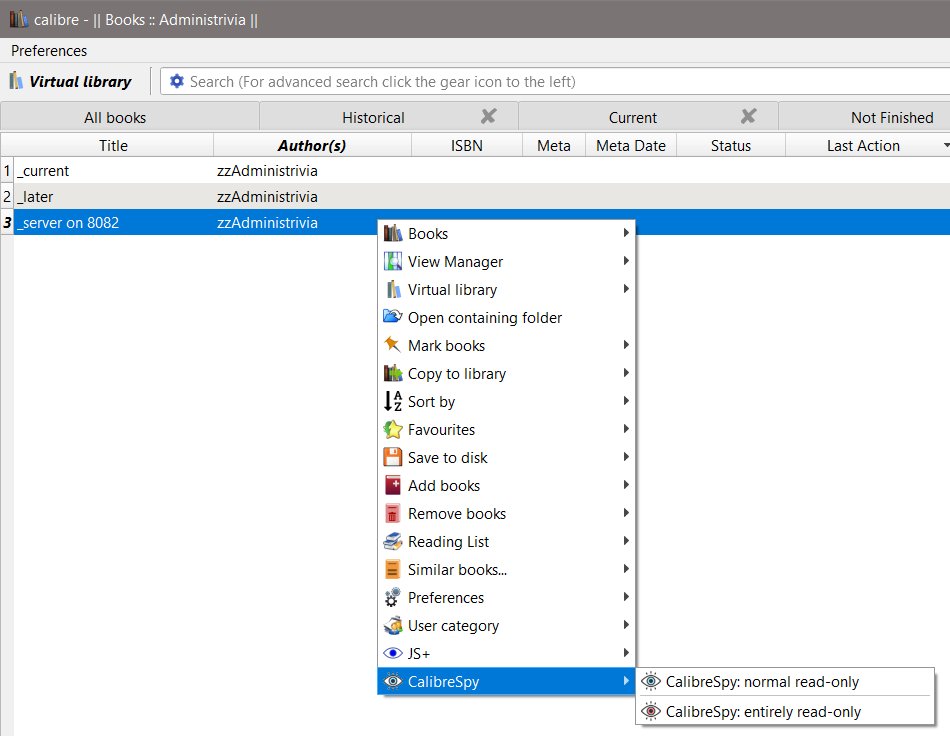Viewport: 950px width, 736px height.
Task: Click the Reading List stacked books icon
Action: coord(393,541)
